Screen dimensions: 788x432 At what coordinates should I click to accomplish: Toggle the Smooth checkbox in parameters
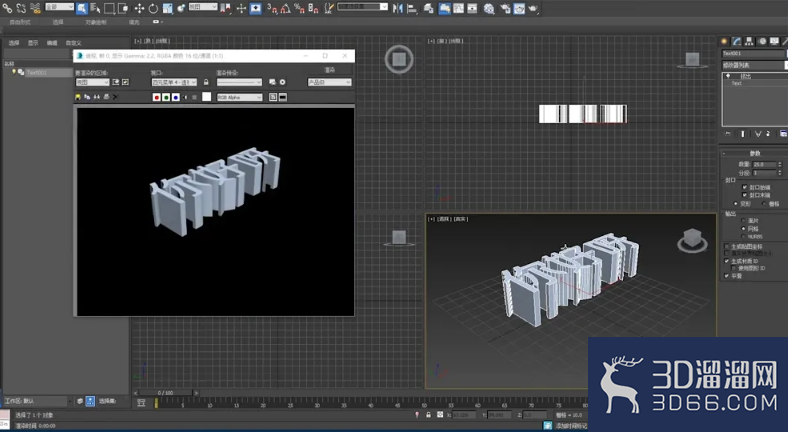tap(726, 276)
